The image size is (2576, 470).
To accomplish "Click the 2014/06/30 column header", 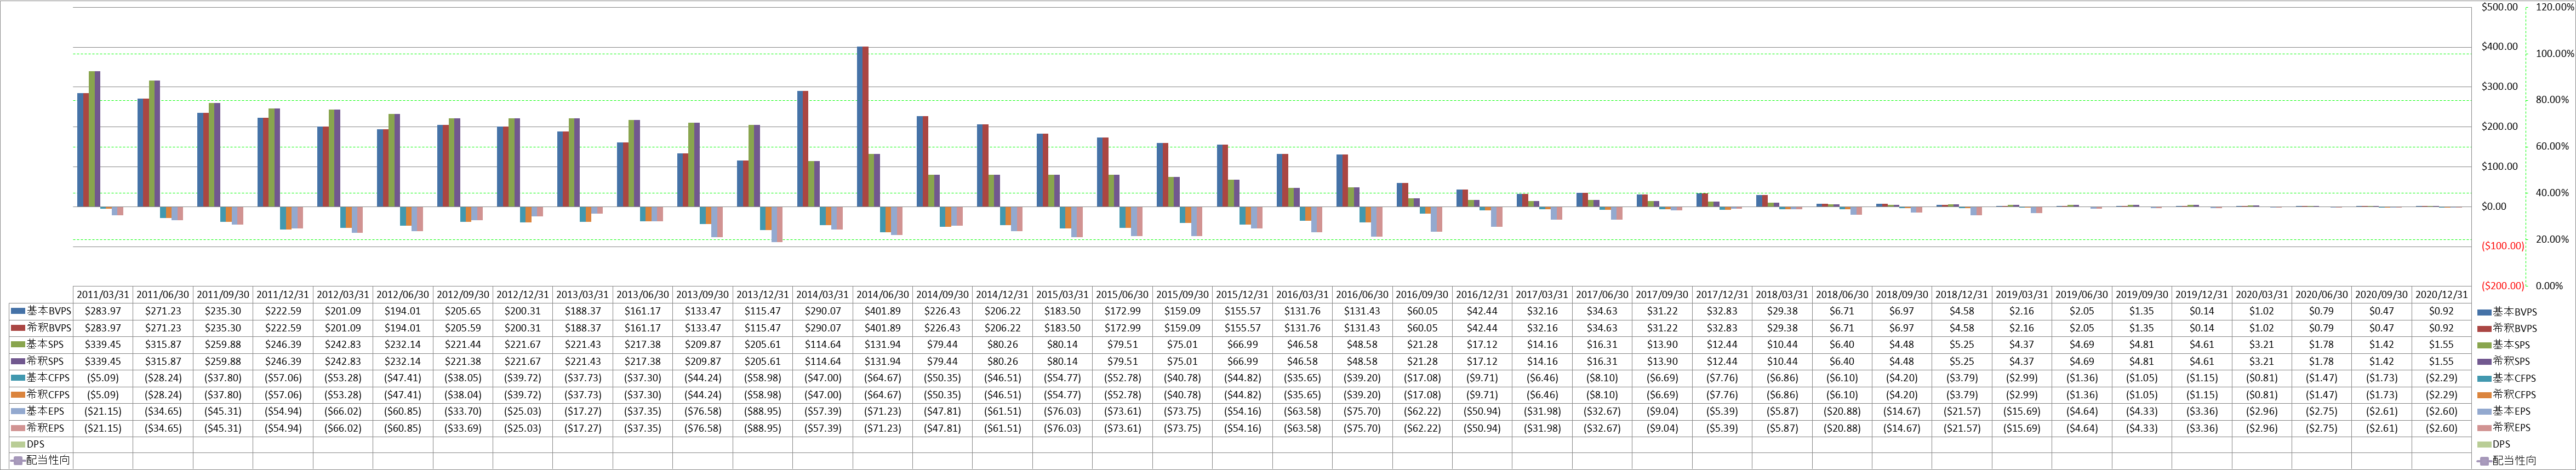I will (883, 295).
